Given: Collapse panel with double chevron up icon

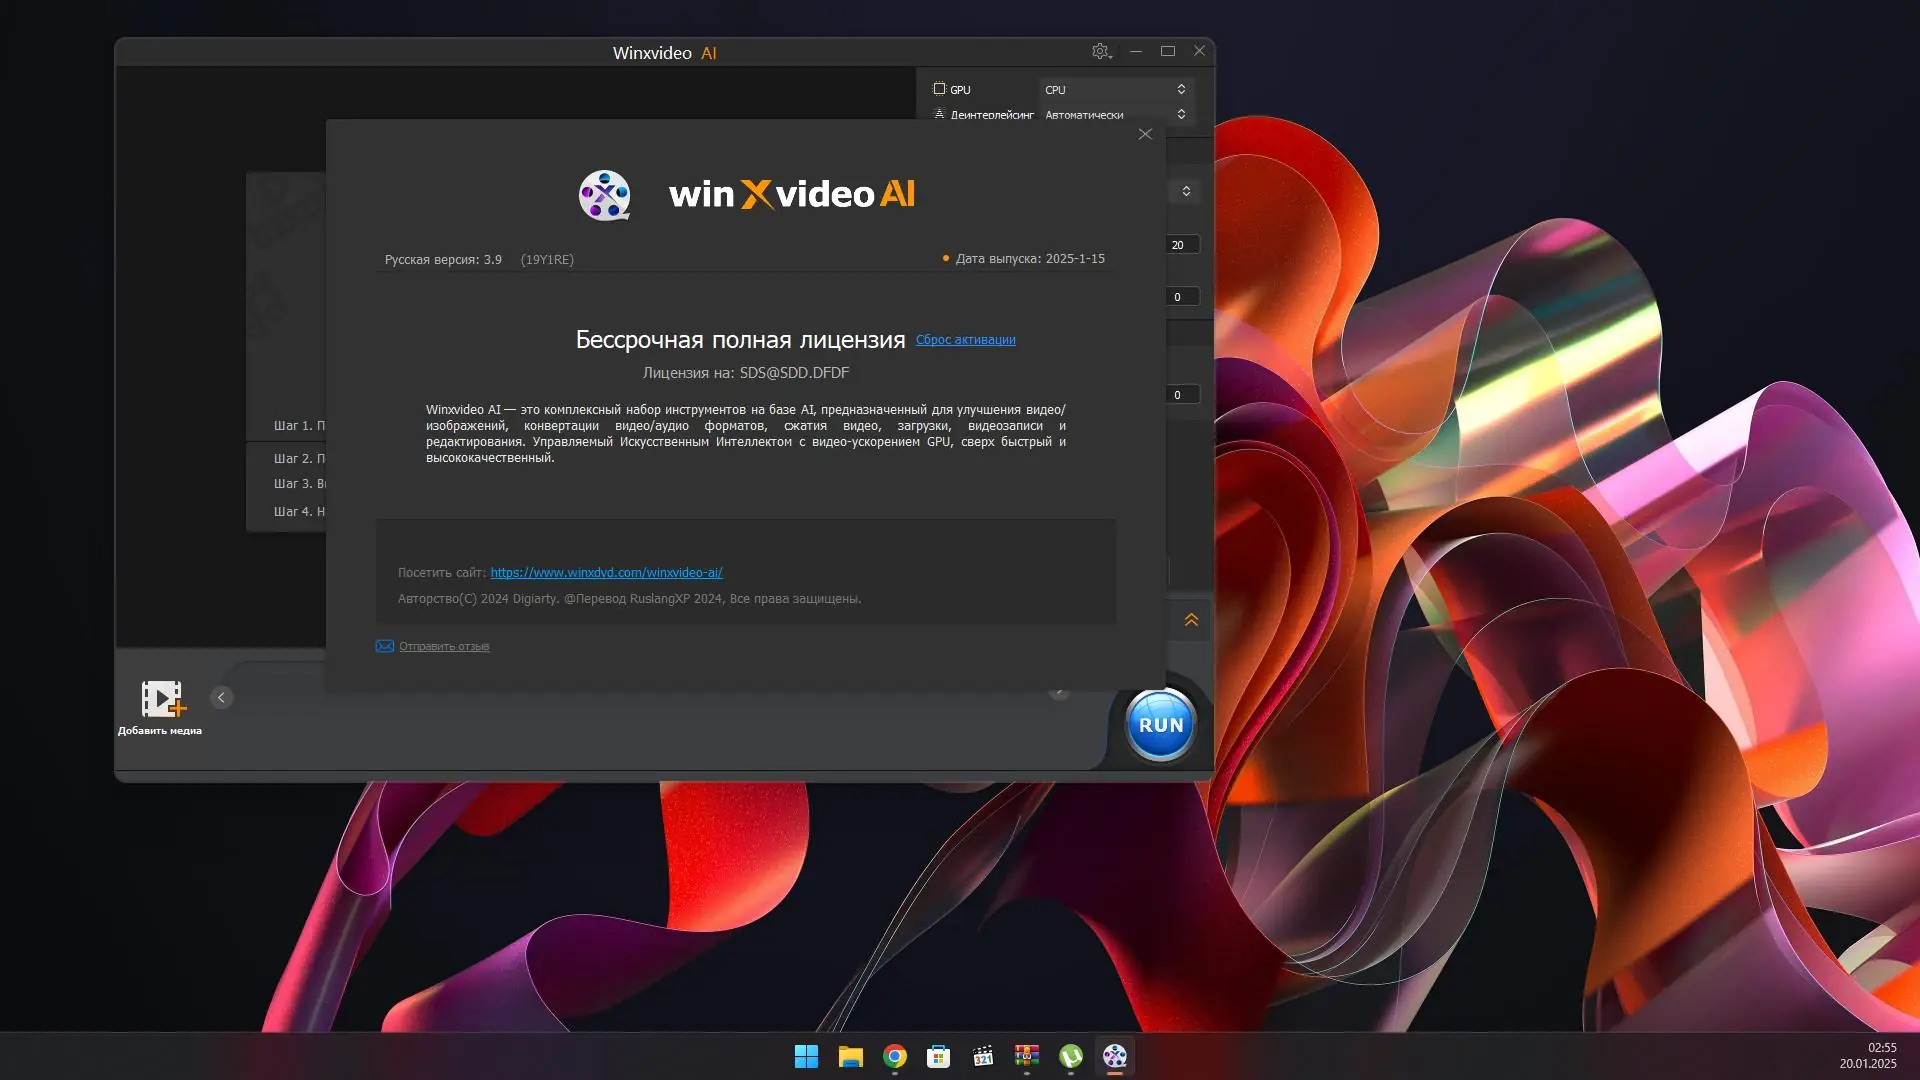Looking at the screenshot, I should (x=1191, y=620).
